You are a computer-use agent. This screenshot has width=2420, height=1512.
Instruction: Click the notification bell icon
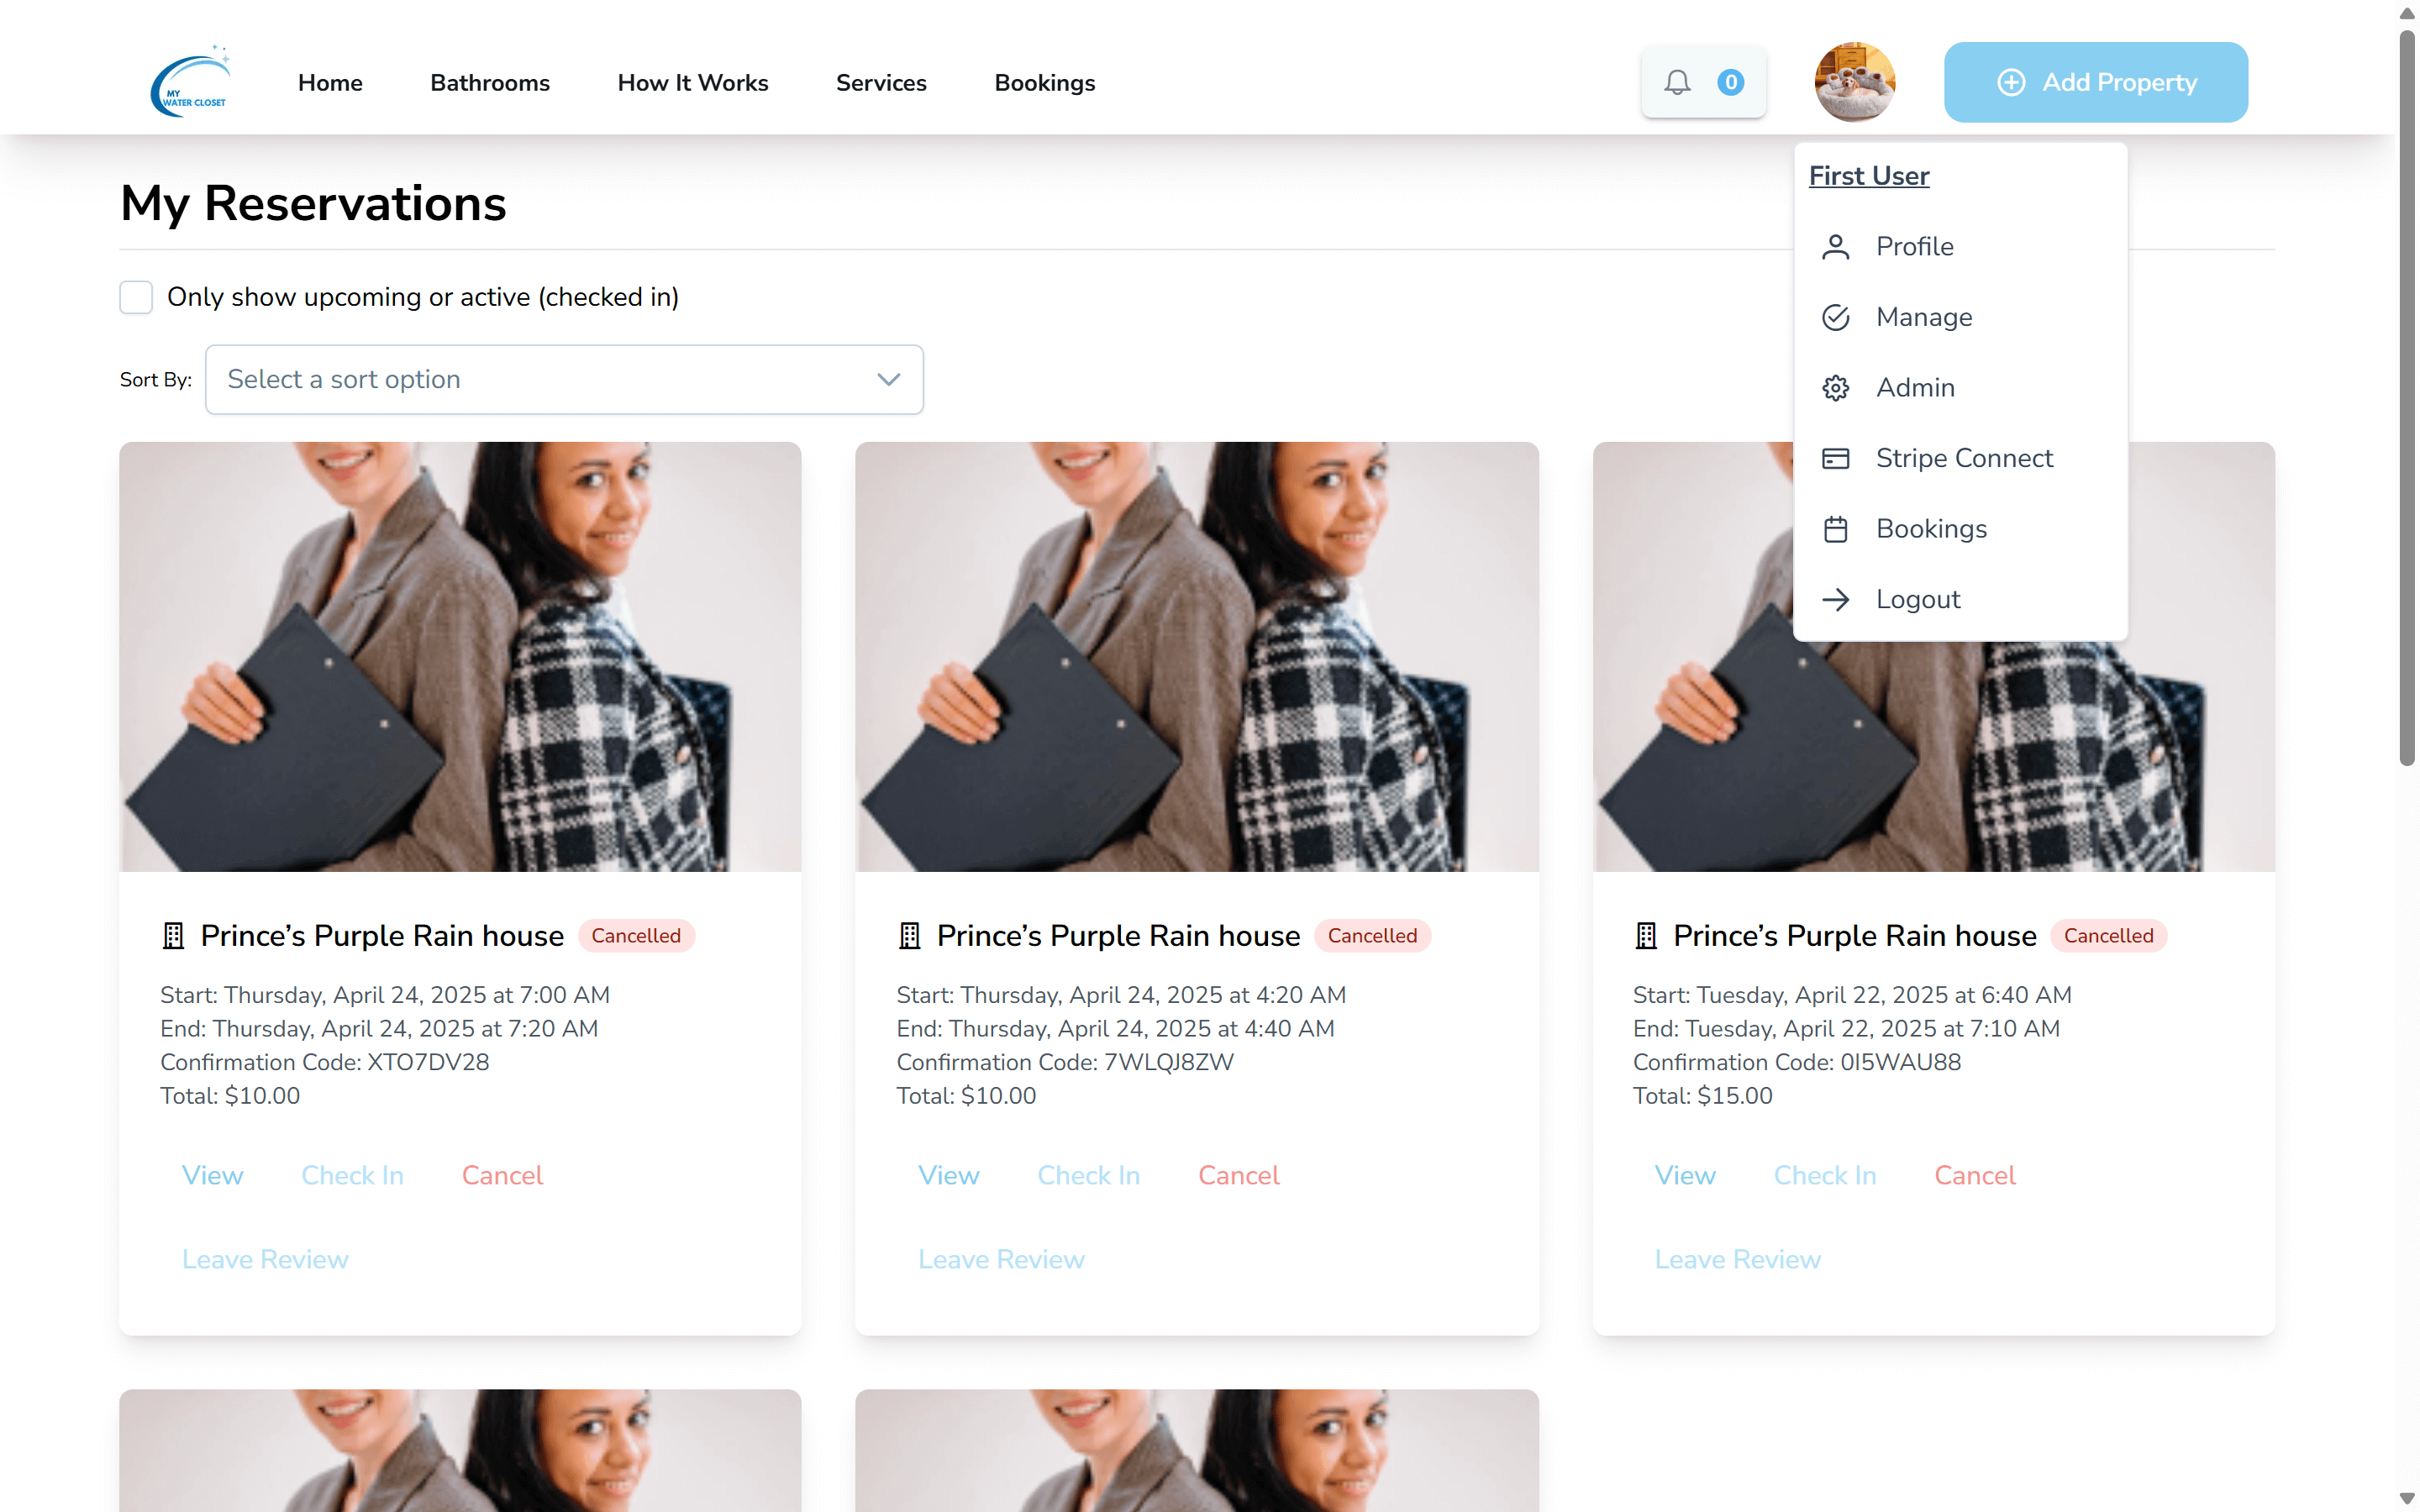coord(1677,82)
